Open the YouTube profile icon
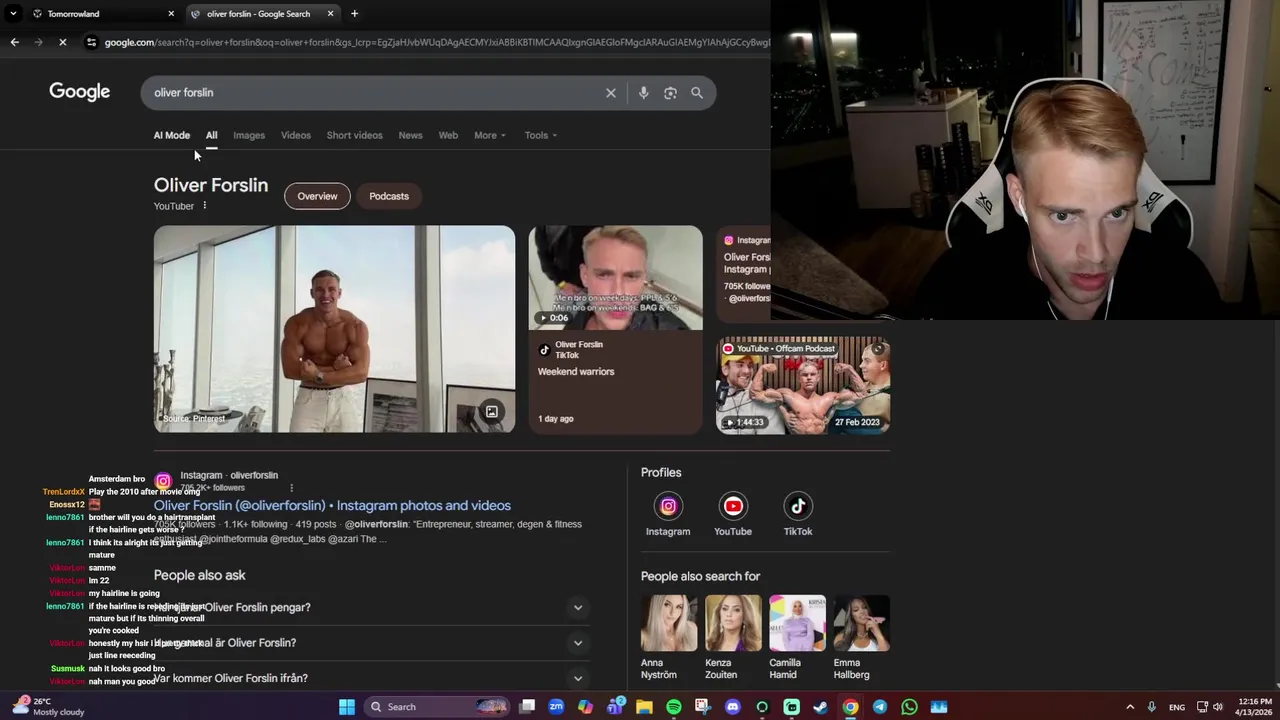Viewport: 1280px width, 720px height. click(733, 506)
